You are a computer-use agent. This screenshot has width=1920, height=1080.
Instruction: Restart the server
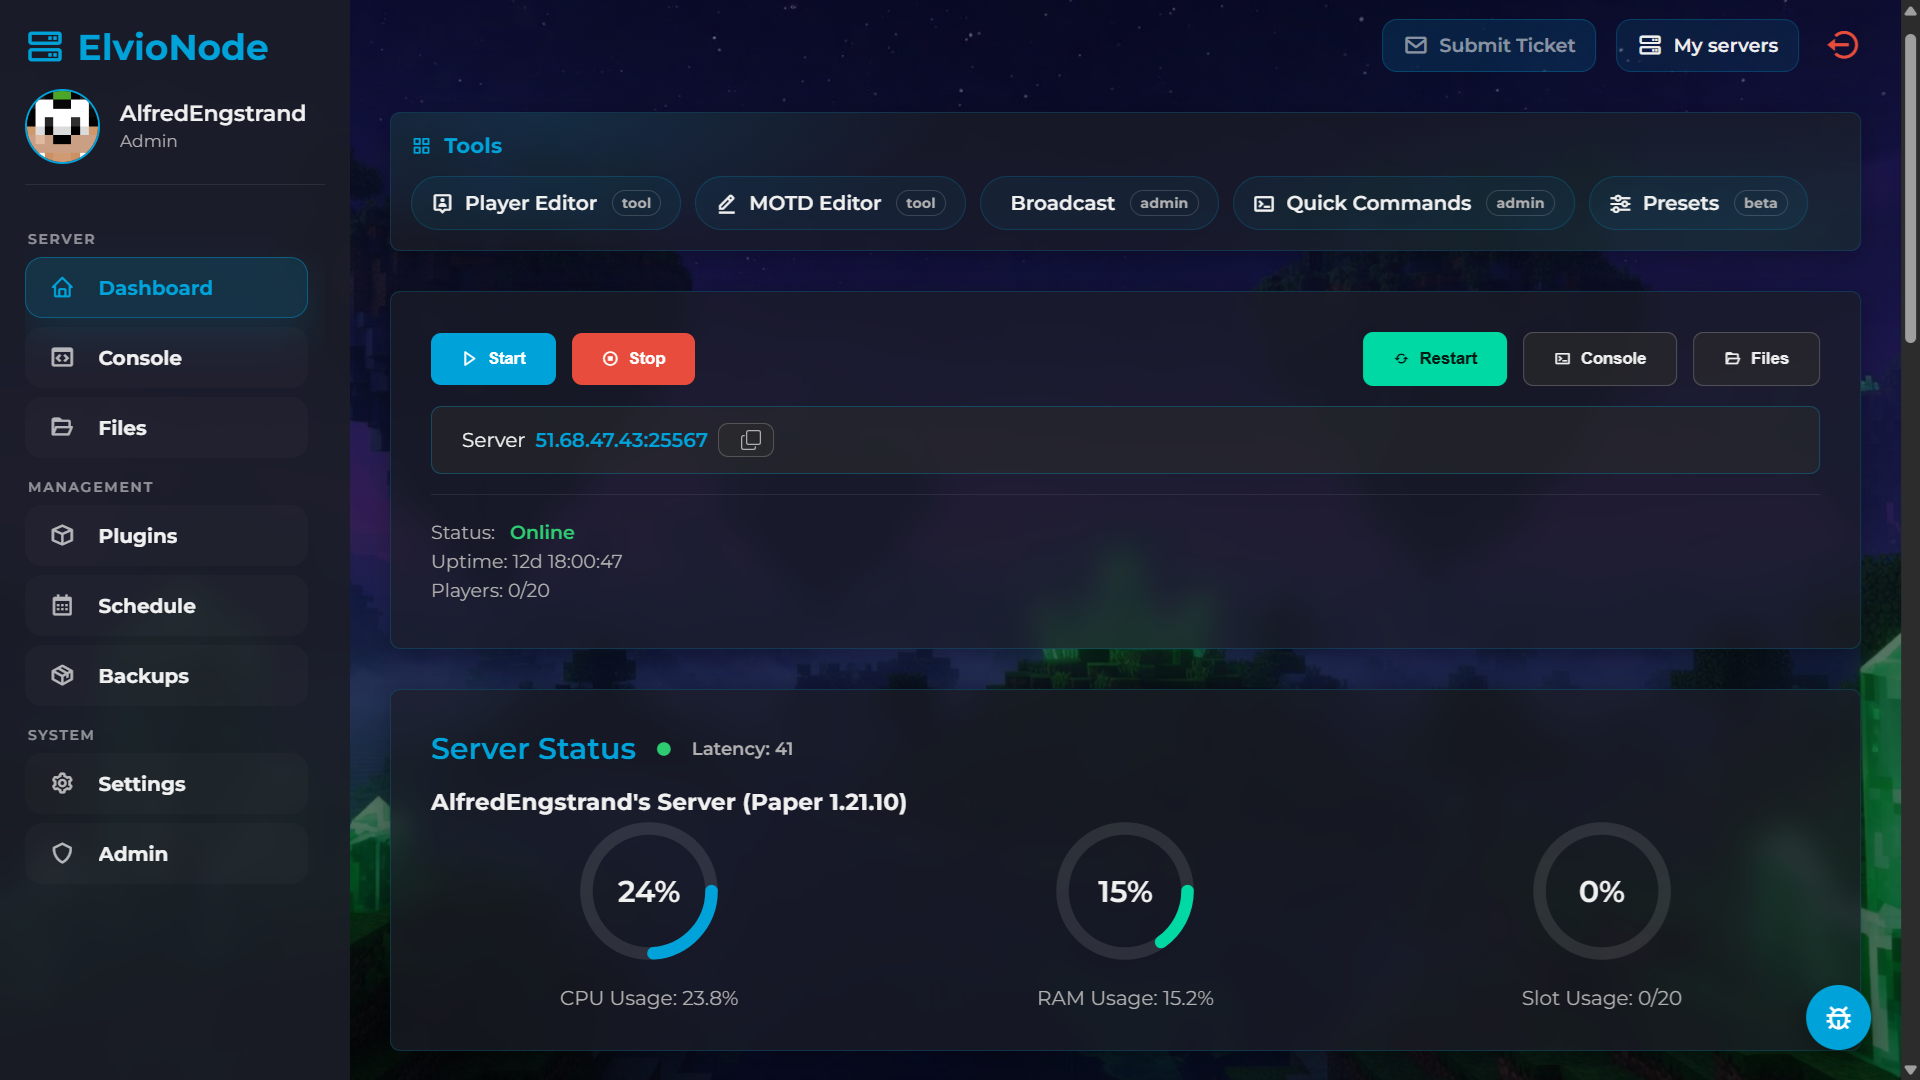pos(1435,358)
